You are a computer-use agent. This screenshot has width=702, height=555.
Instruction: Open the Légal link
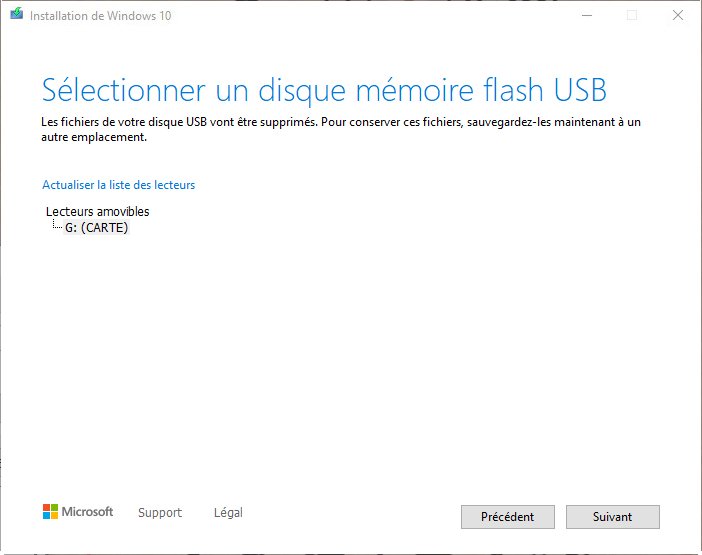[228, 513]
